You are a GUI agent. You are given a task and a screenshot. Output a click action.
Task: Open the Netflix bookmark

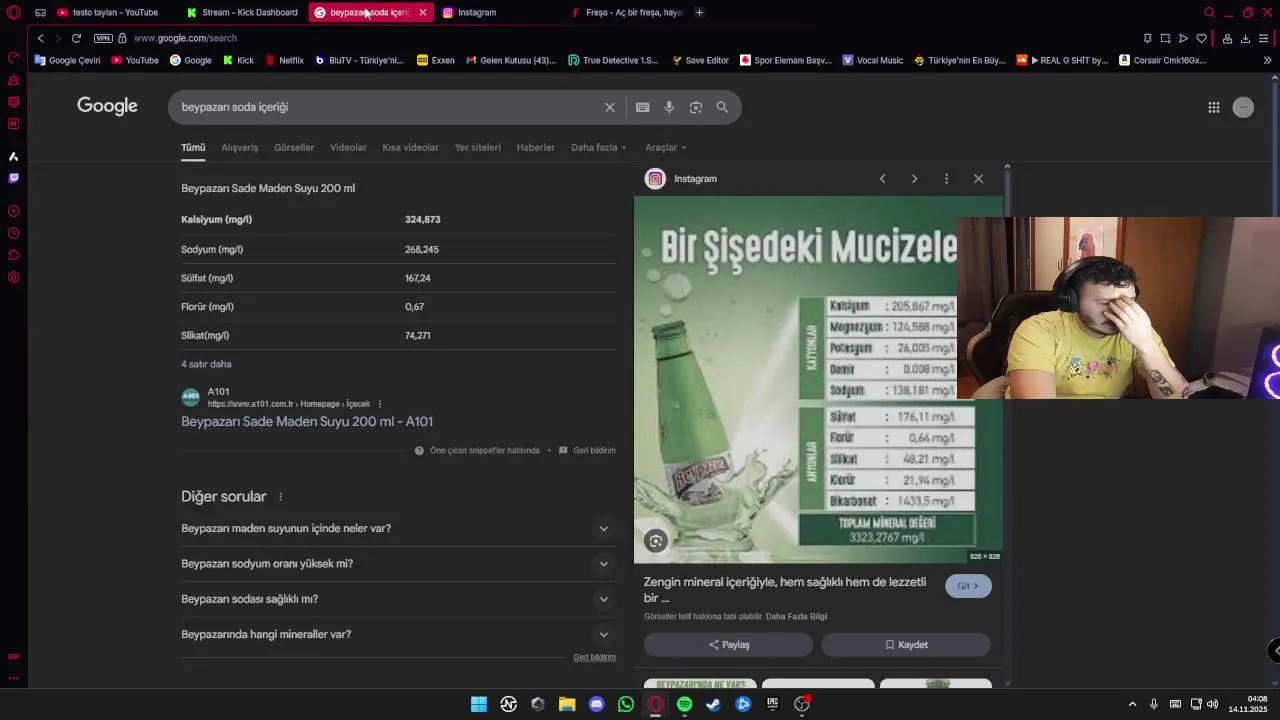point(284,60)
